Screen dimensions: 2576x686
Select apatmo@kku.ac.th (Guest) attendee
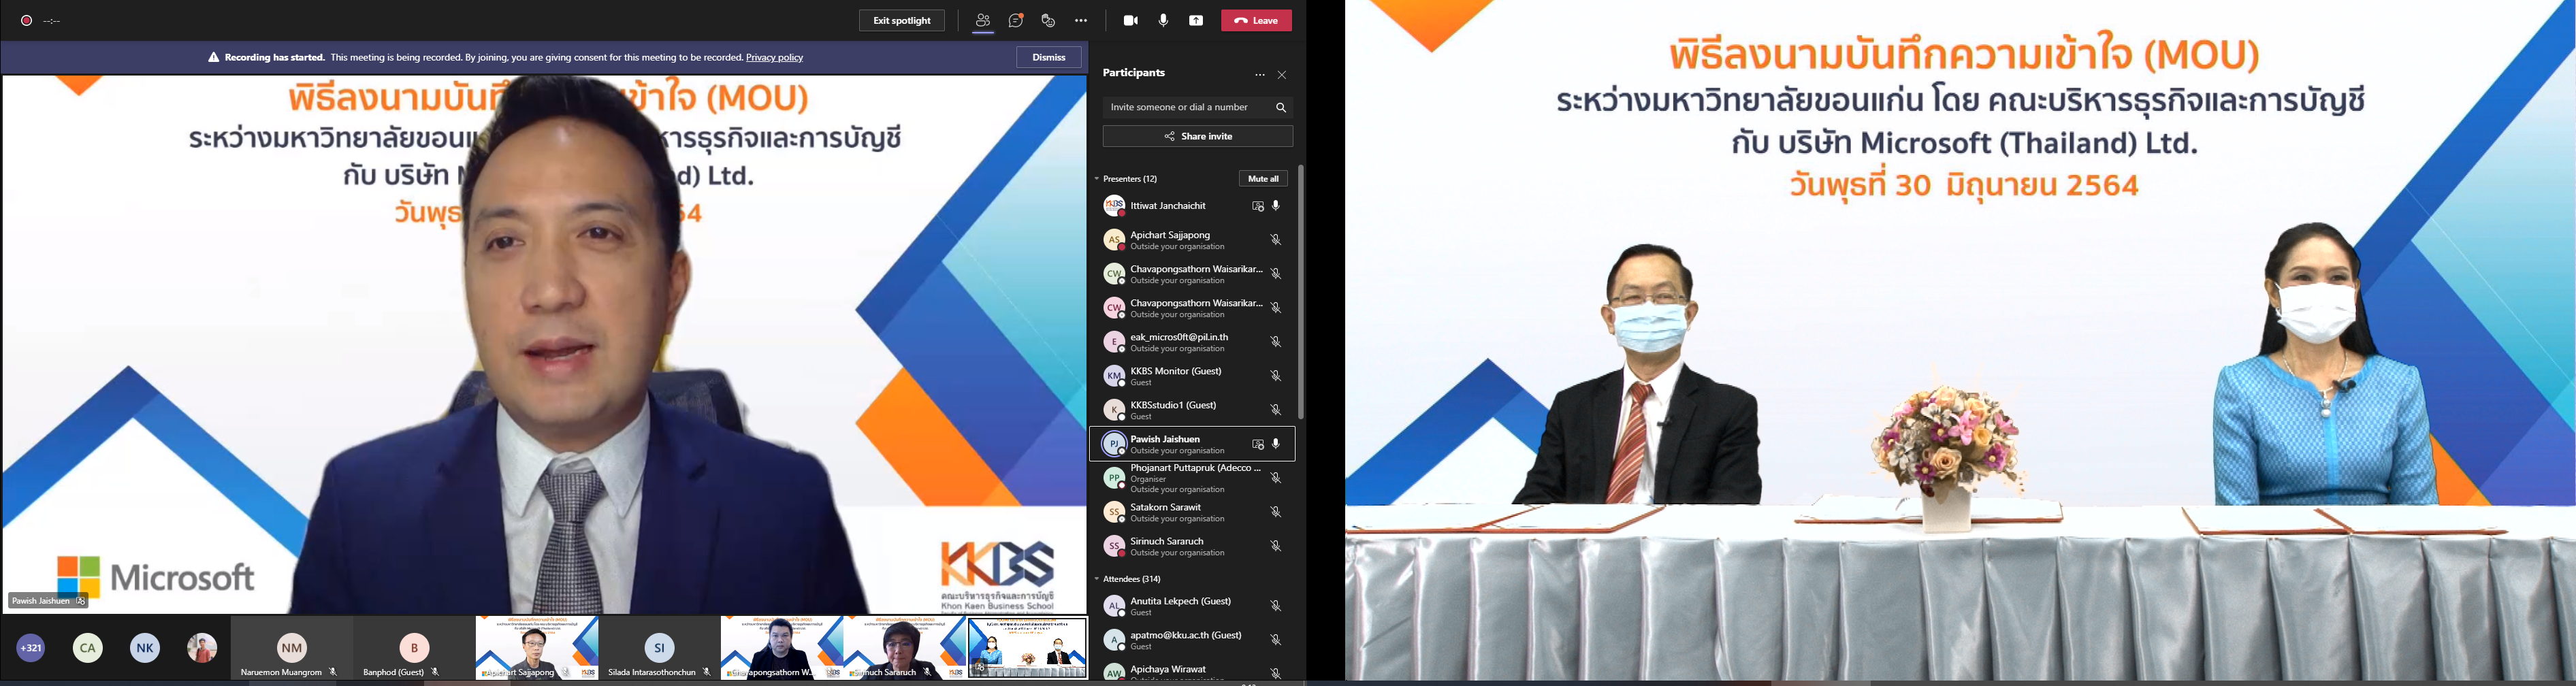pos(1192,640)
